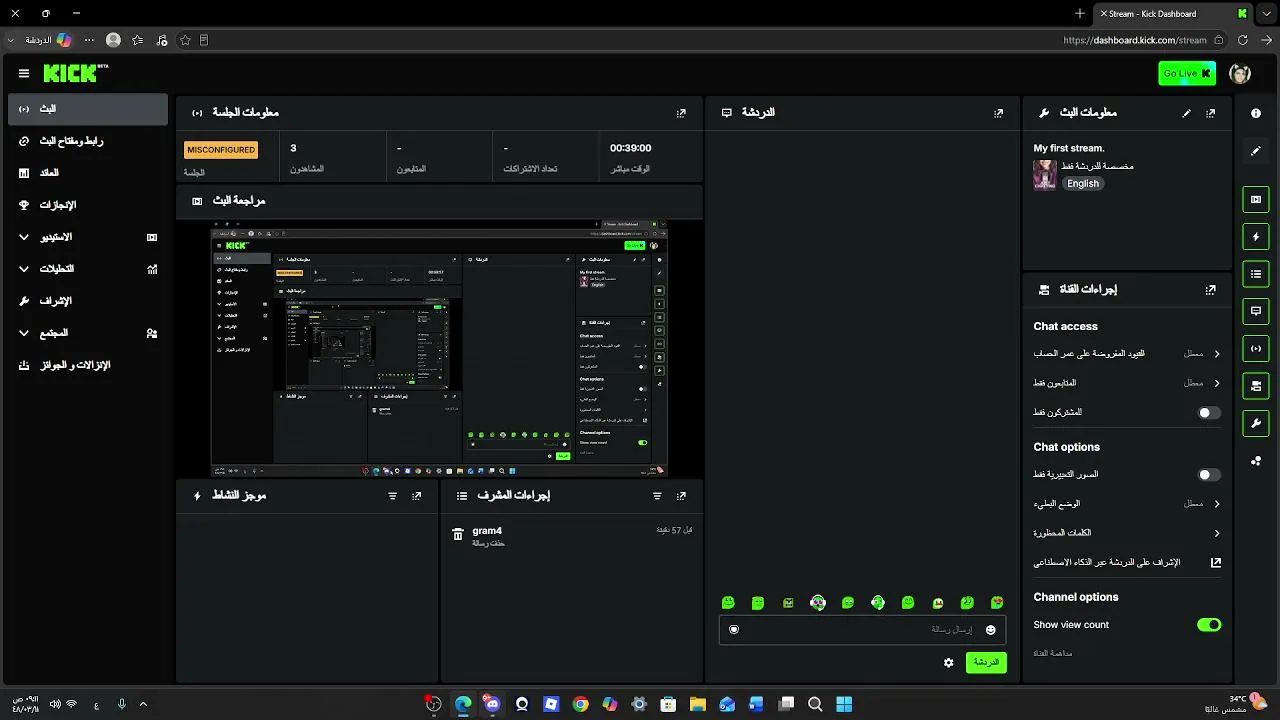Pop out the إجراءات المشرف moderator actions panel
Image resolution: width=1280 pixels, height=720 pixels.
(x=681, y=496)
